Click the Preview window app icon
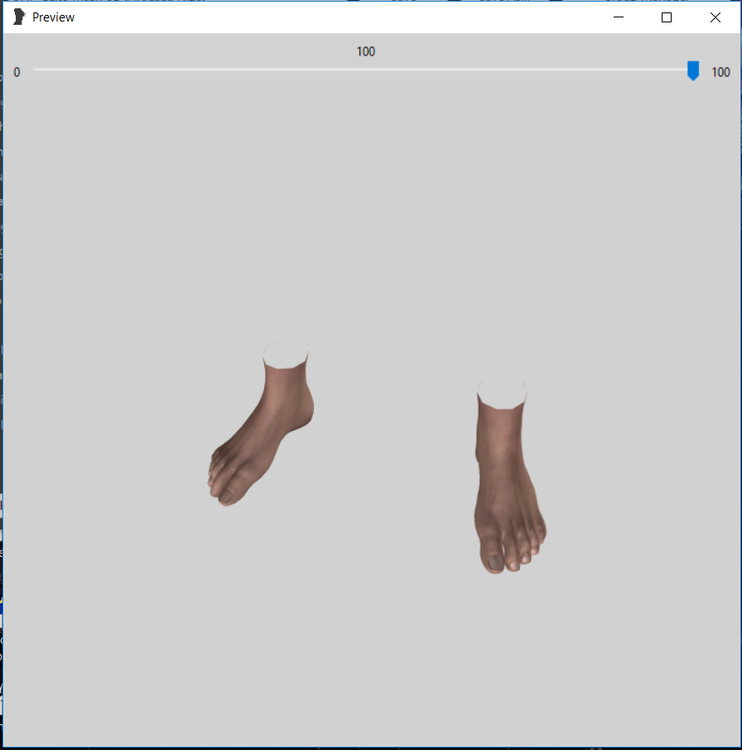The height and width of the screenshot is (750, 742). (x=19, y=17)
